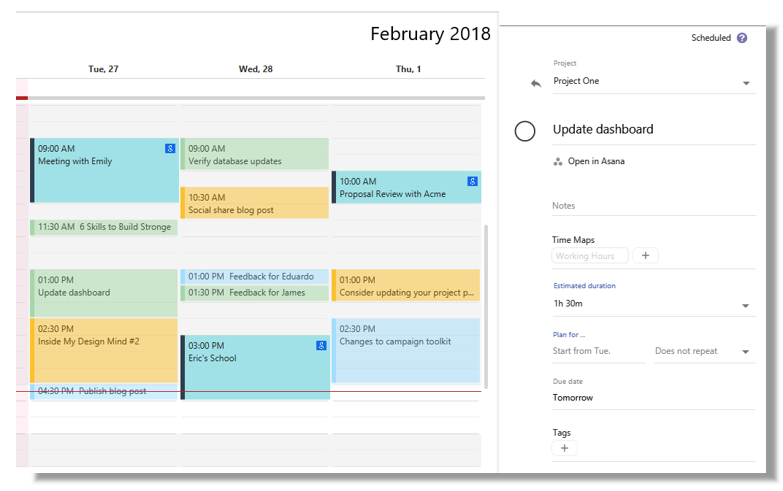The image size is (783, 491).
Task: Expand the Project One dropdown
Action: coord(746,83)
